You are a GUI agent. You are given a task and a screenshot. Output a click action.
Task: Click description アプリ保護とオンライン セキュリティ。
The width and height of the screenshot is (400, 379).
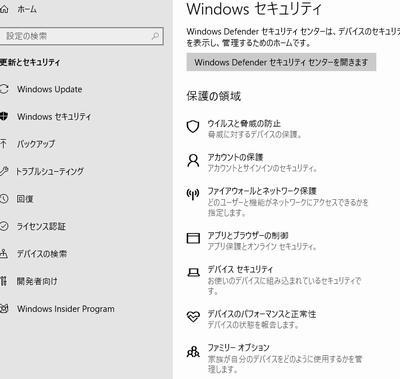click(262, 246)
